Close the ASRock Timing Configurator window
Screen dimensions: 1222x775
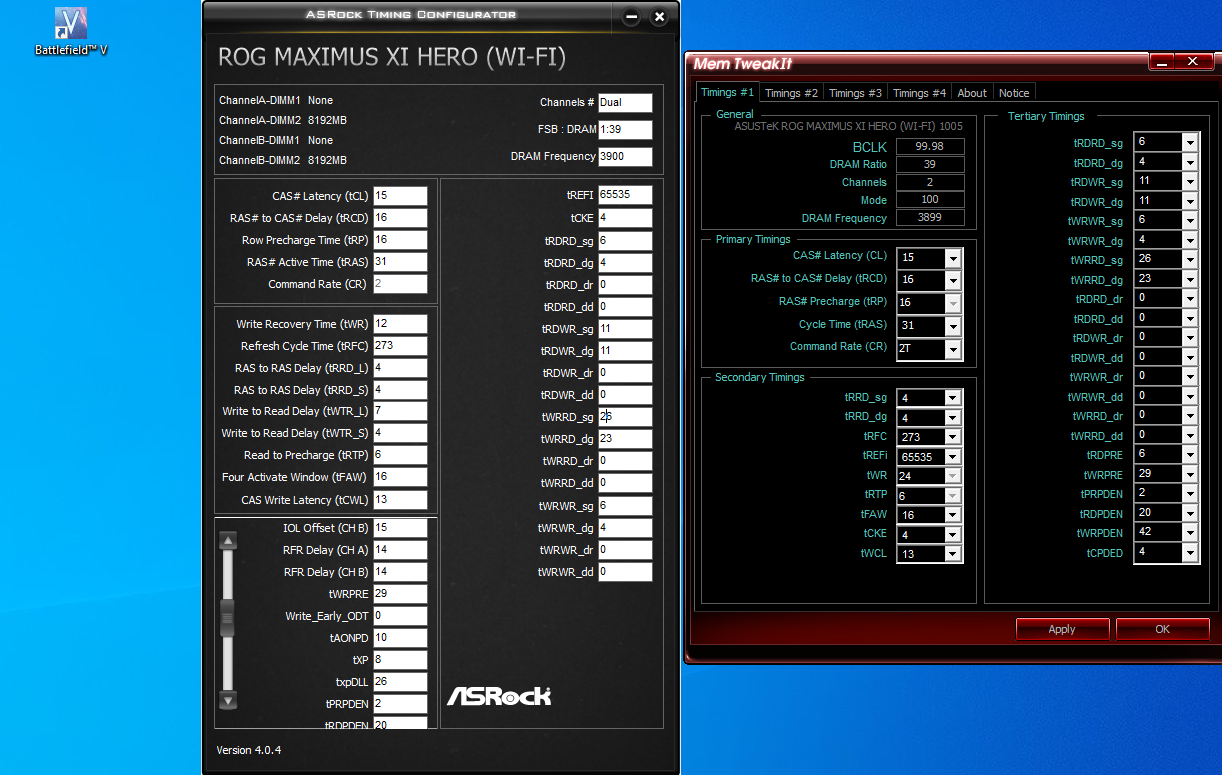tap(659, 17)
